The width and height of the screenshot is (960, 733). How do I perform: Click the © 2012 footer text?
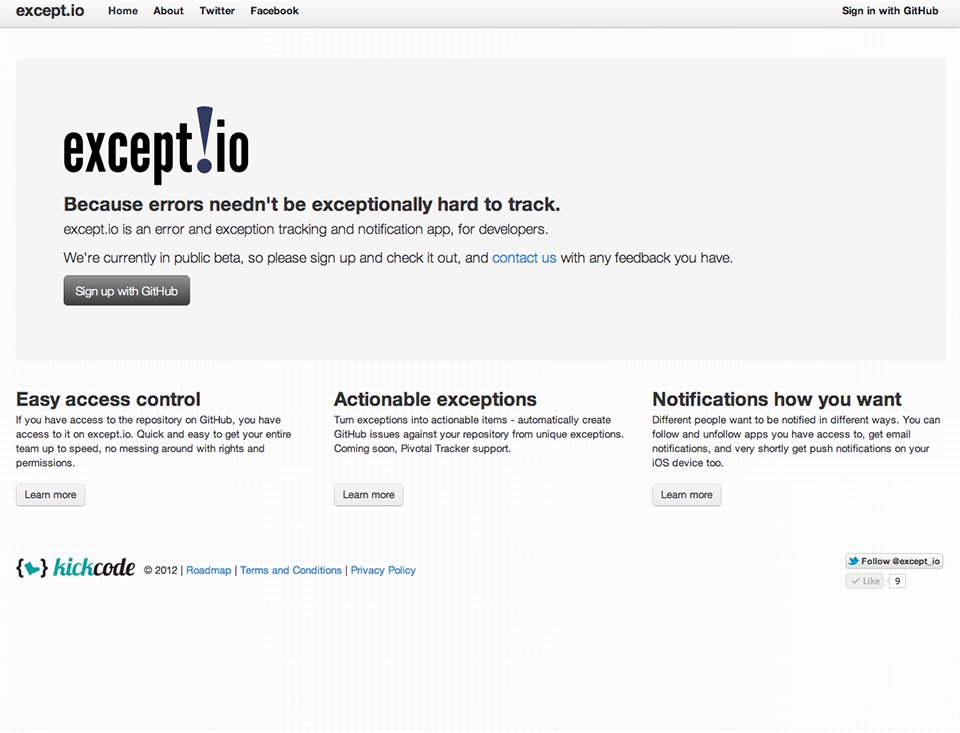pos(160,570)
